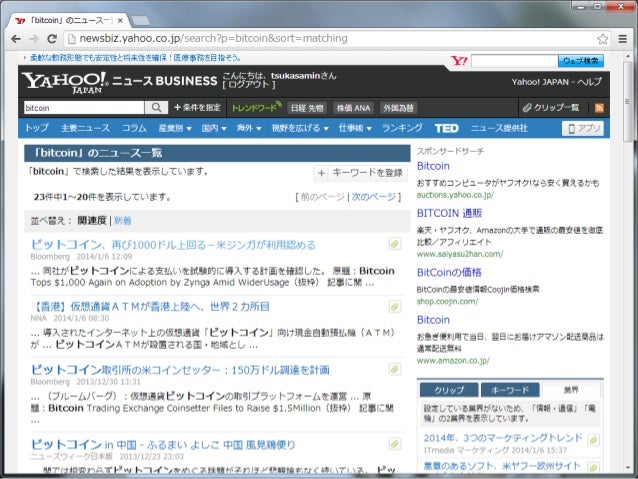638x479 pixels.
Task: Click the ログアウト link
Action: point(249,85)
